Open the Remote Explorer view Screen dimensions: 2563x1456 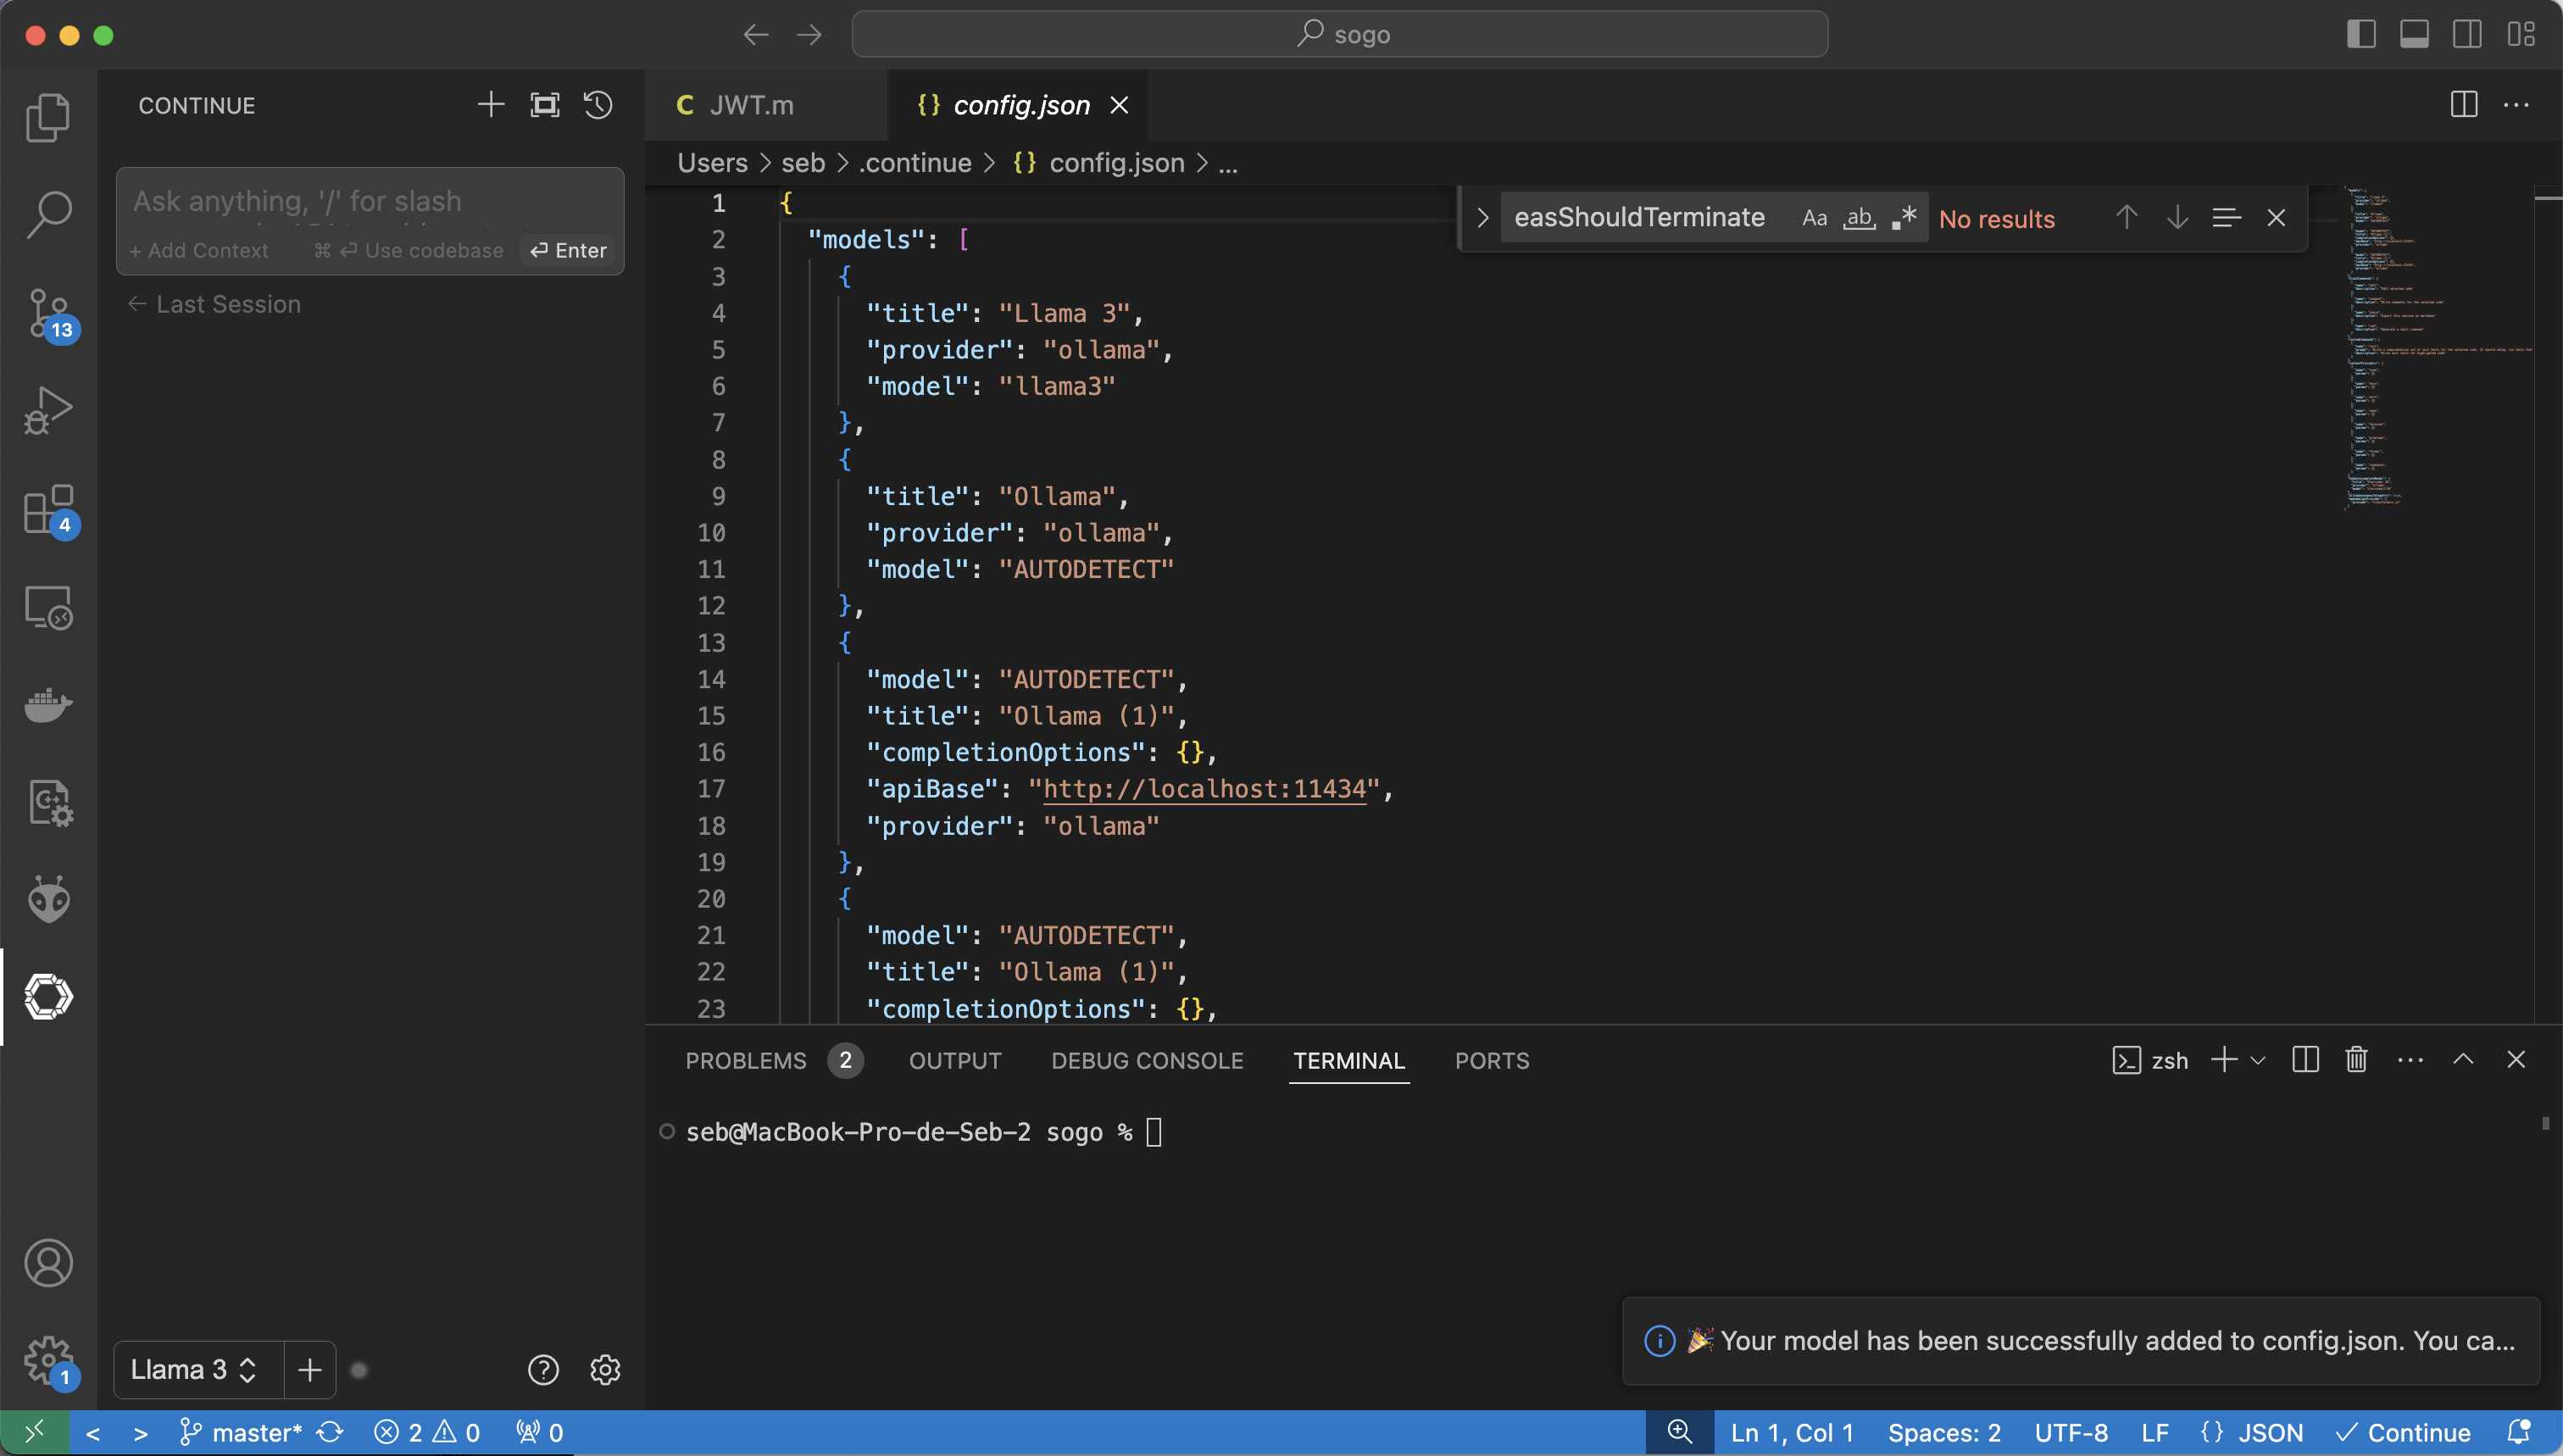click(48, 607)
